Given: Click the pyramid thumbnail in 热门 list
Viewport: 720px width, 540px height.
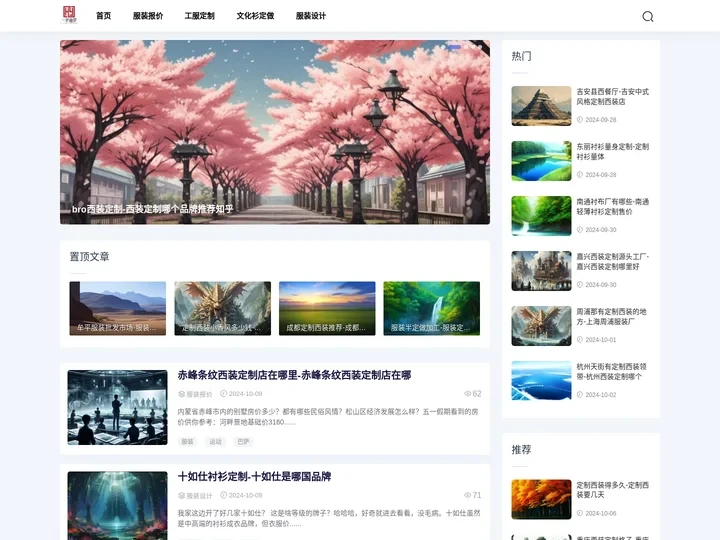Looking at the screenshot, I should pos(541,106).
